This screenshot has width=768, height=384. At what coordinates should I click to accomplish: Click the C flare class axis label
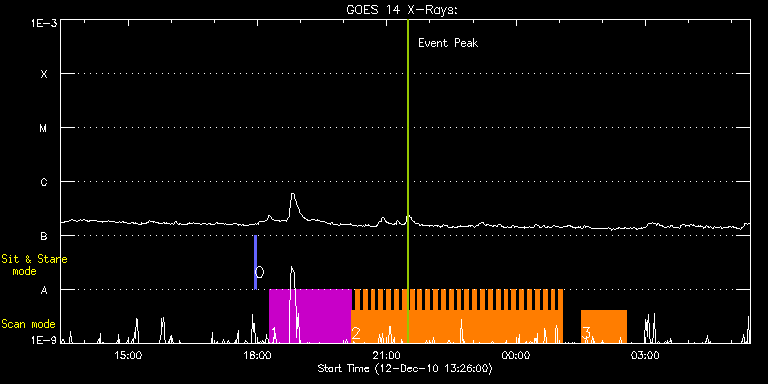tap(44, 182)
